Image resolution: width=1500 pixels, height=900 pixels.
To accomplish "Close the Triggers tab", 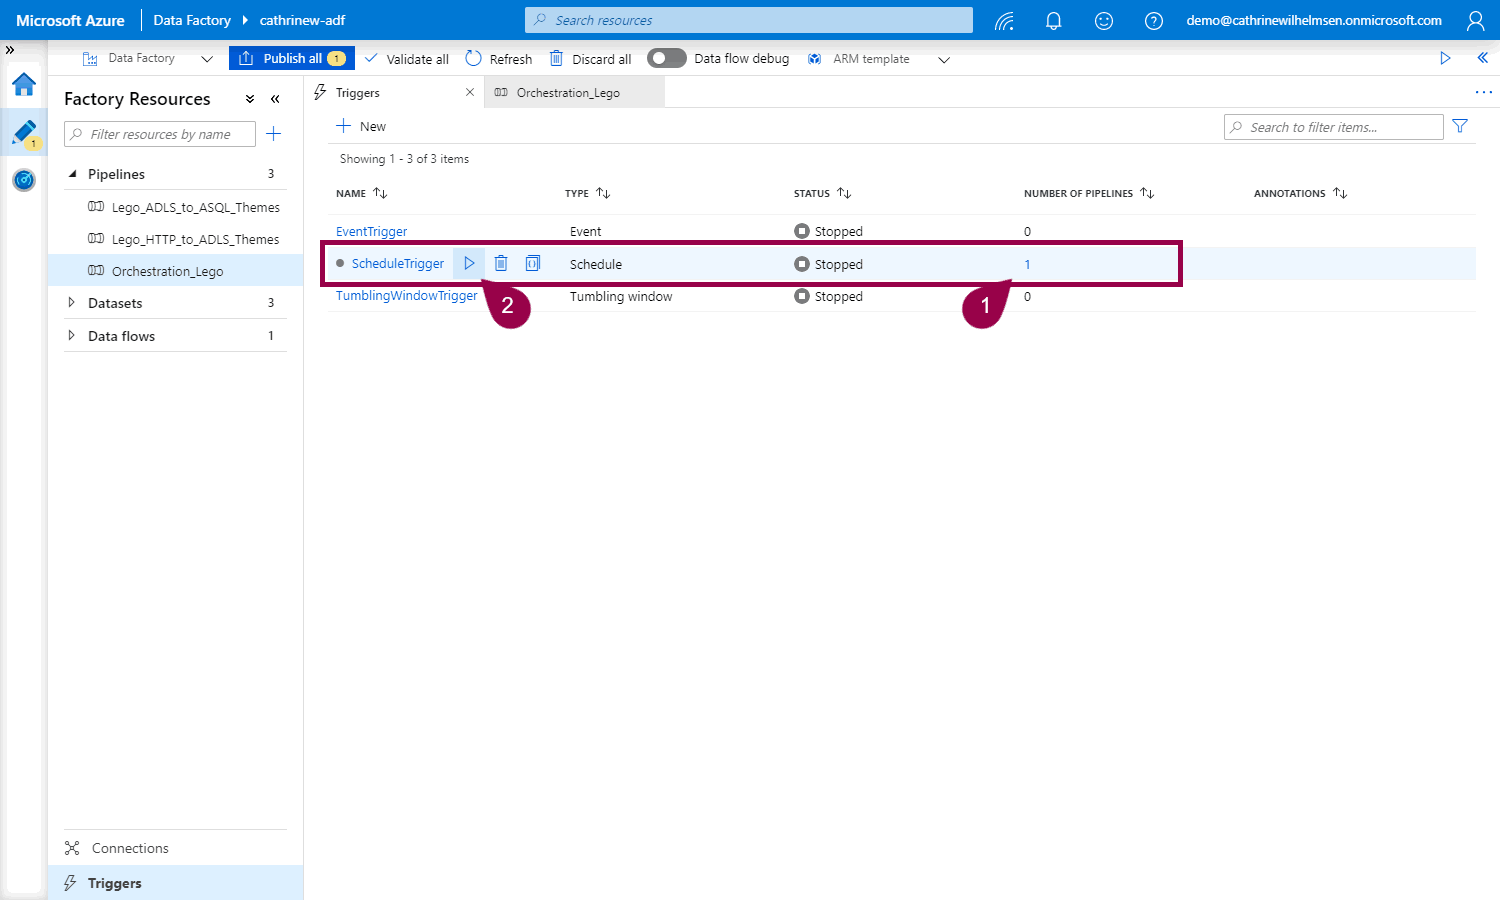I will coord(470,92).
